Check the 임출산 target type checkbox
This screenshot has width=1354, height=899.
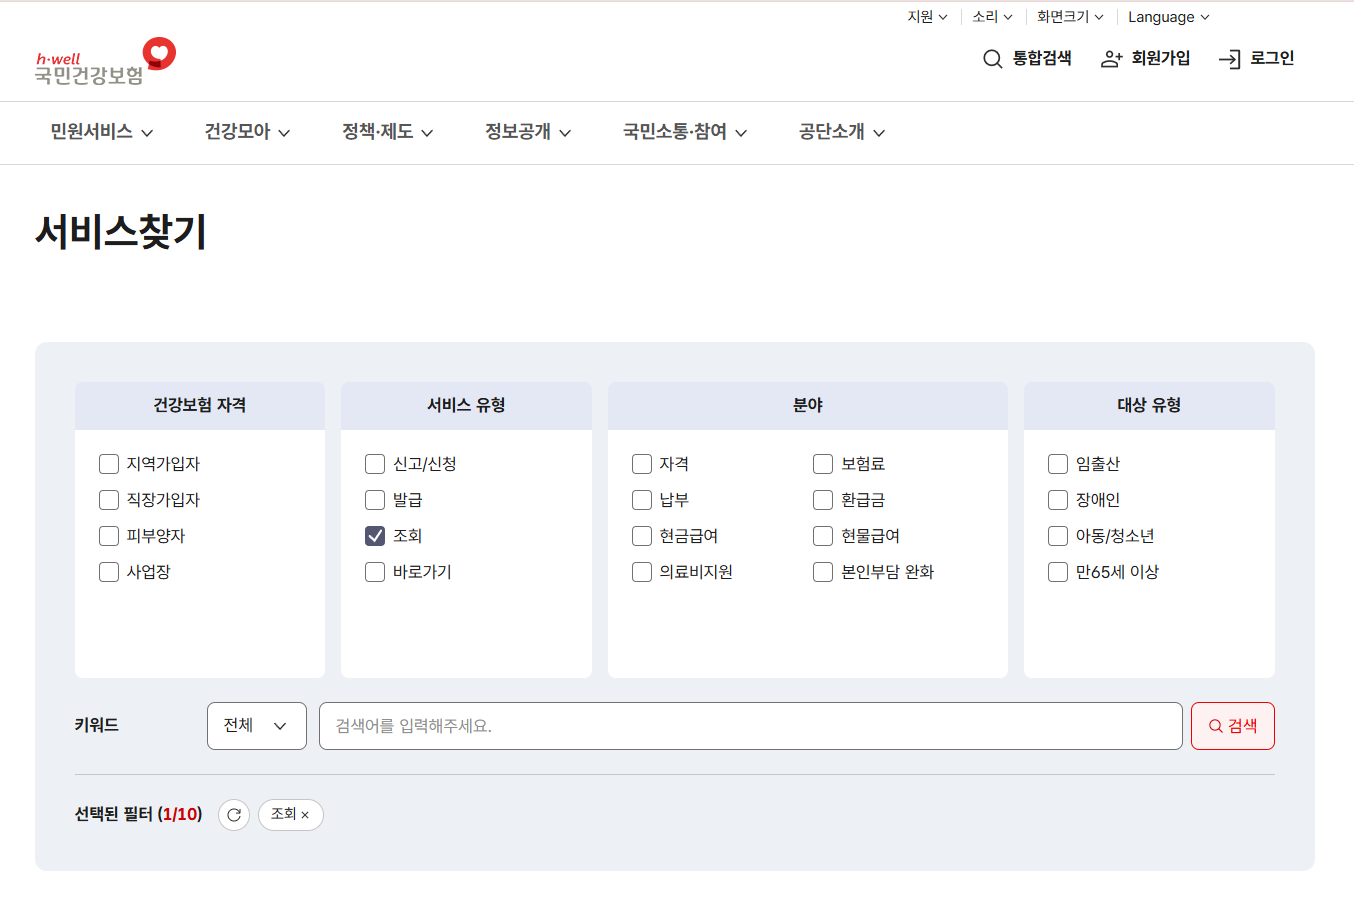[1058, 463]
